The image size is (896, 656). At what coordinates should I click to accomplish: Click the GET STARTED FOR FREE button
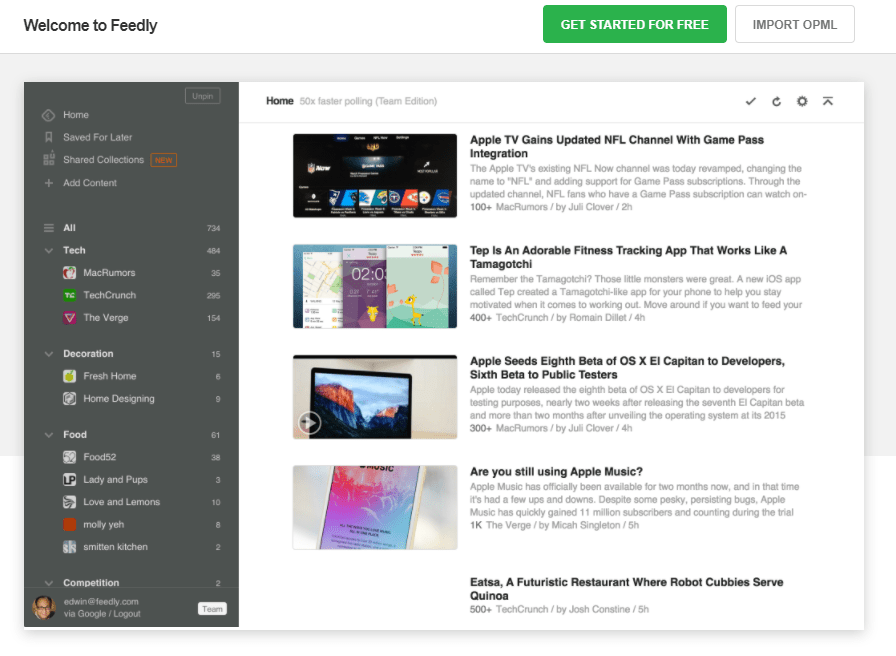[634, 24]
